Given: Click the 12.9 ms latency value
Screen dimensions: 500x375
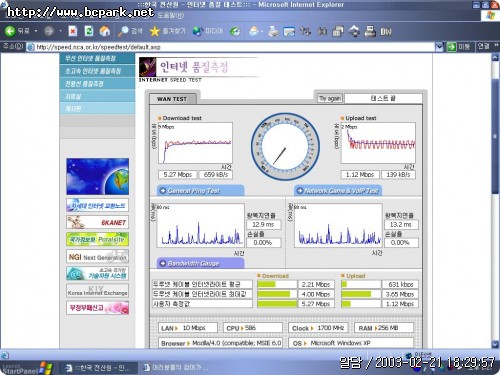Looking at the screenshot, I should [x=263, y=225].
